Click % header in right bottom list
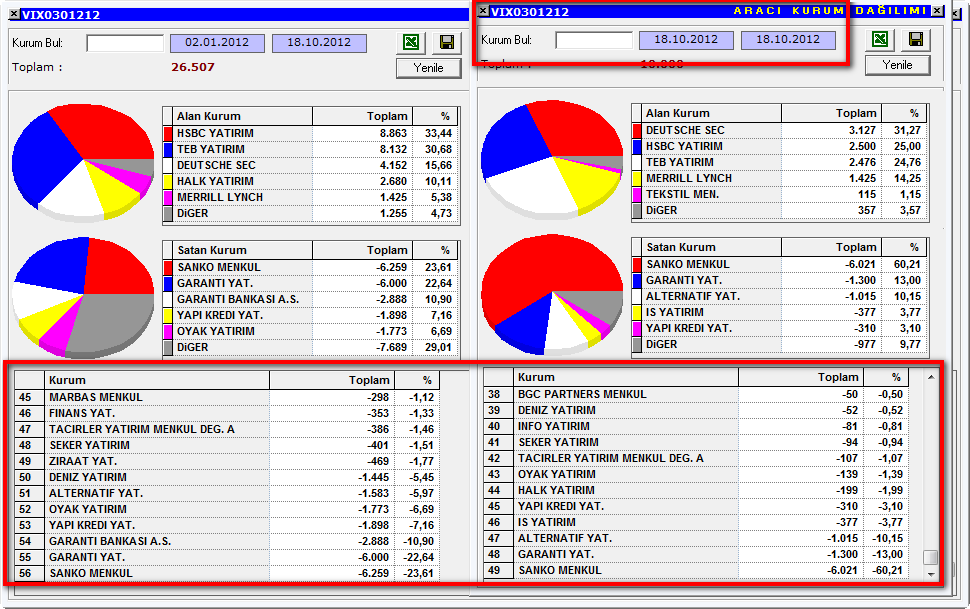Image resolution: width=970 pixels, height=609 pixels. pos(886,377)
